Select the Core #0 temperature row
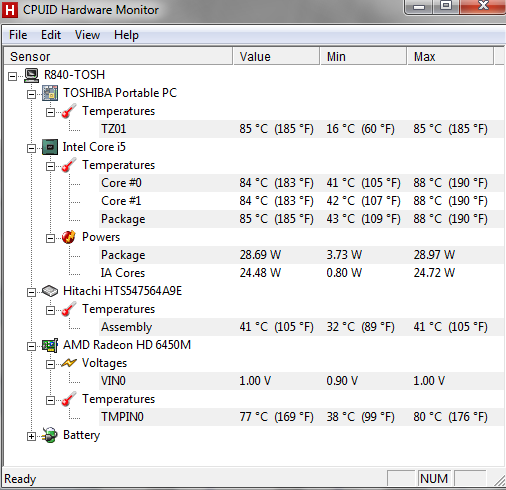506x490 pixels. (301, 183)
